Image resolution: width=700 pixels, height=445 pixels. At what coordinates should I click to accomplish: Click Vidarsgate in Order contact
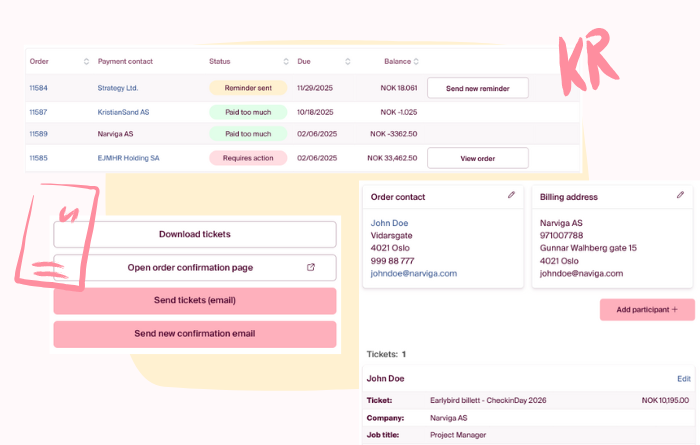tap(392, 236)
